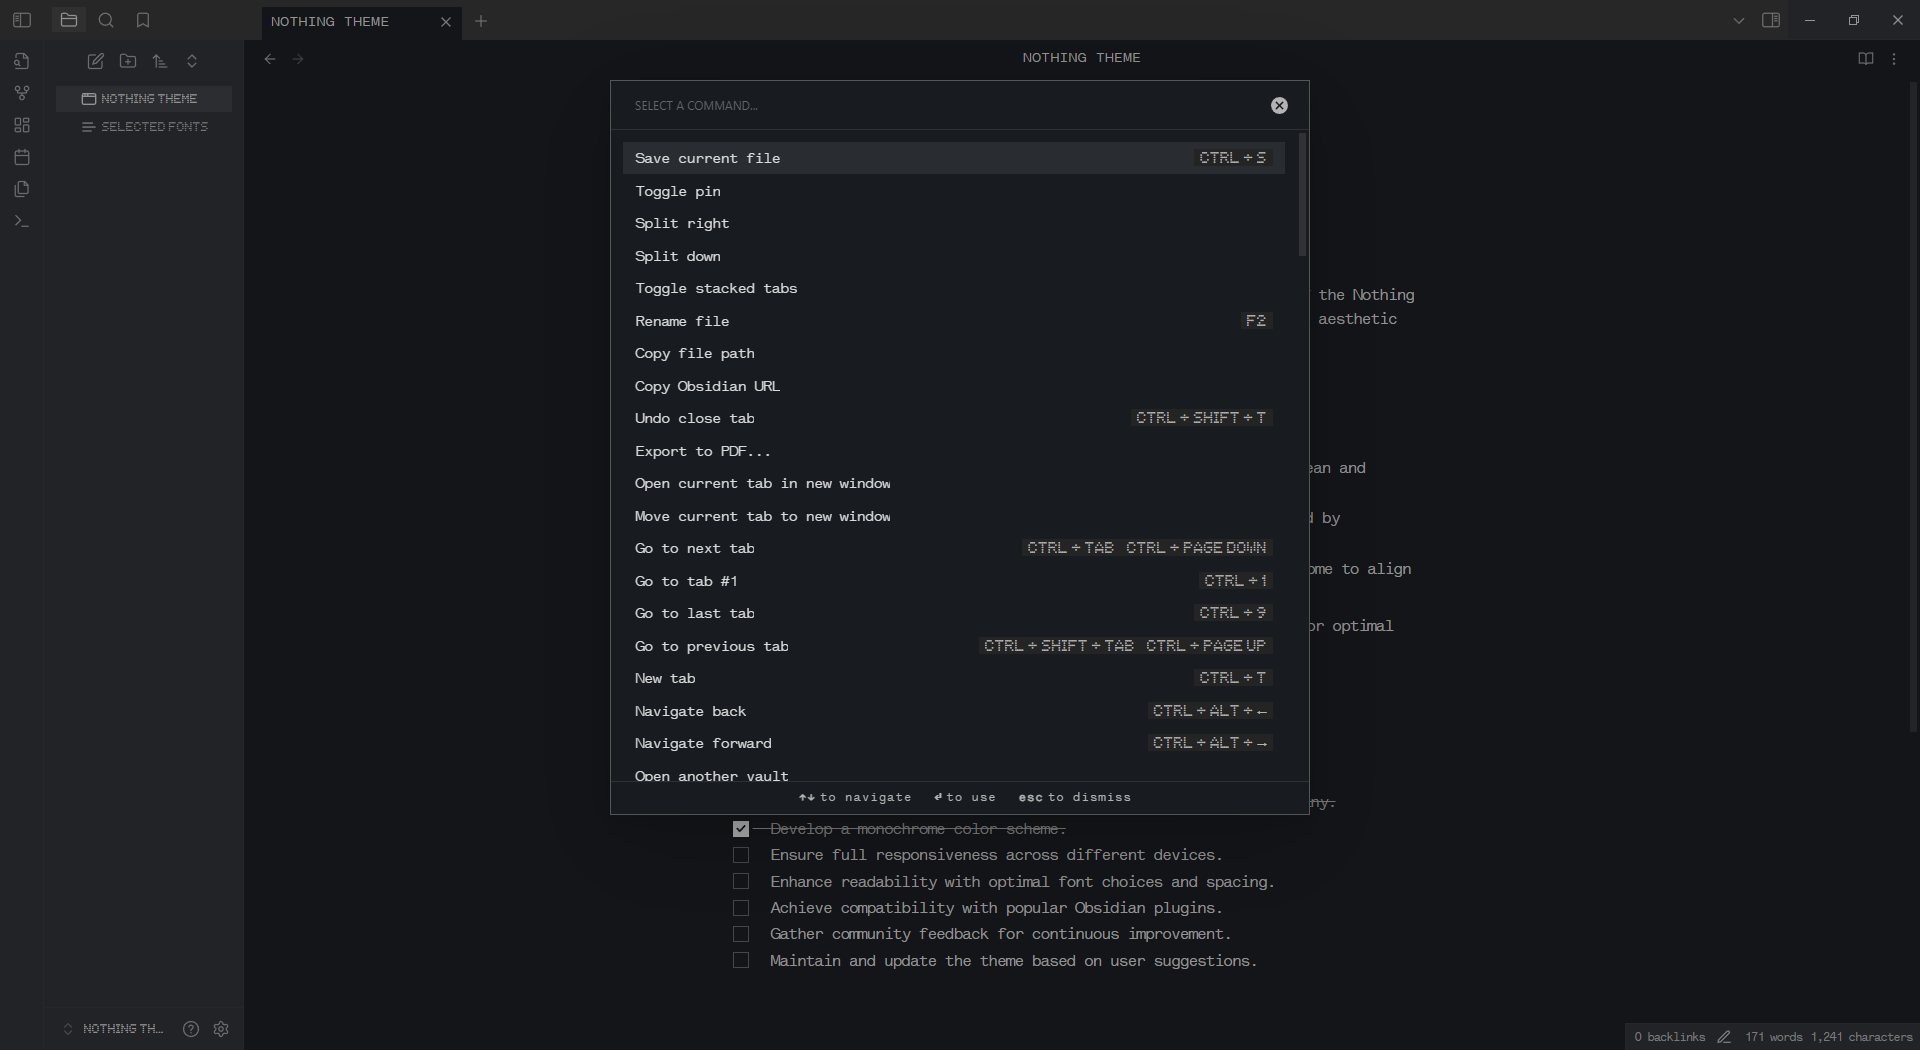Click the command list scrollbar

(x=1302, y=195)
